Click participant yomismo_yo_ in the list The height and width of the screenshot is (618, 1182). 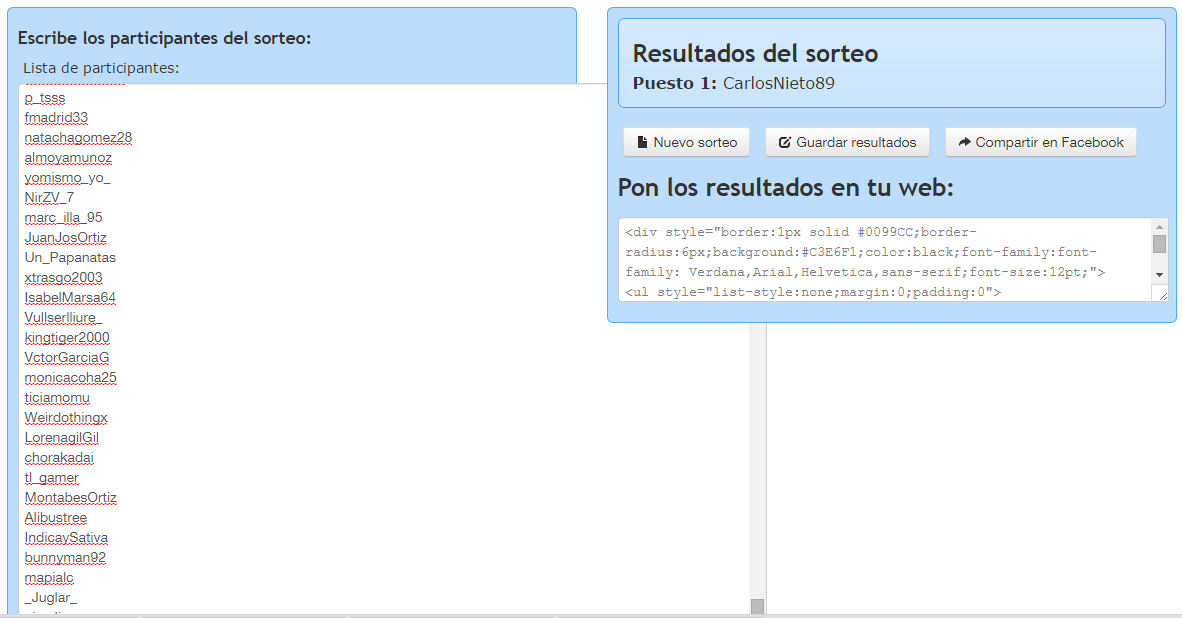(x=67, y=178)
